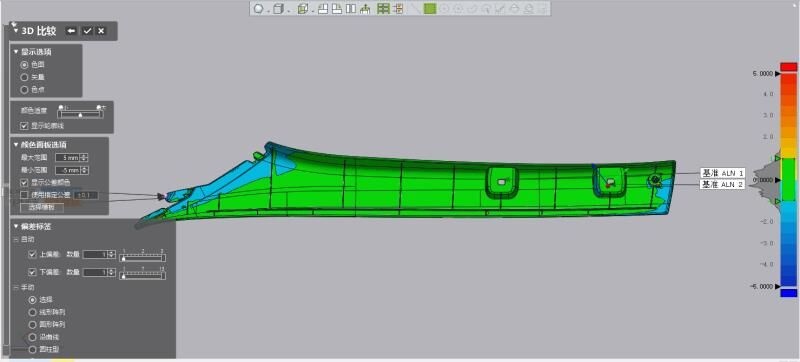Click the back arrow in 3D 比较 header
Image resolution: width=800 pixels, height=362 pixels.
point(71,31)
